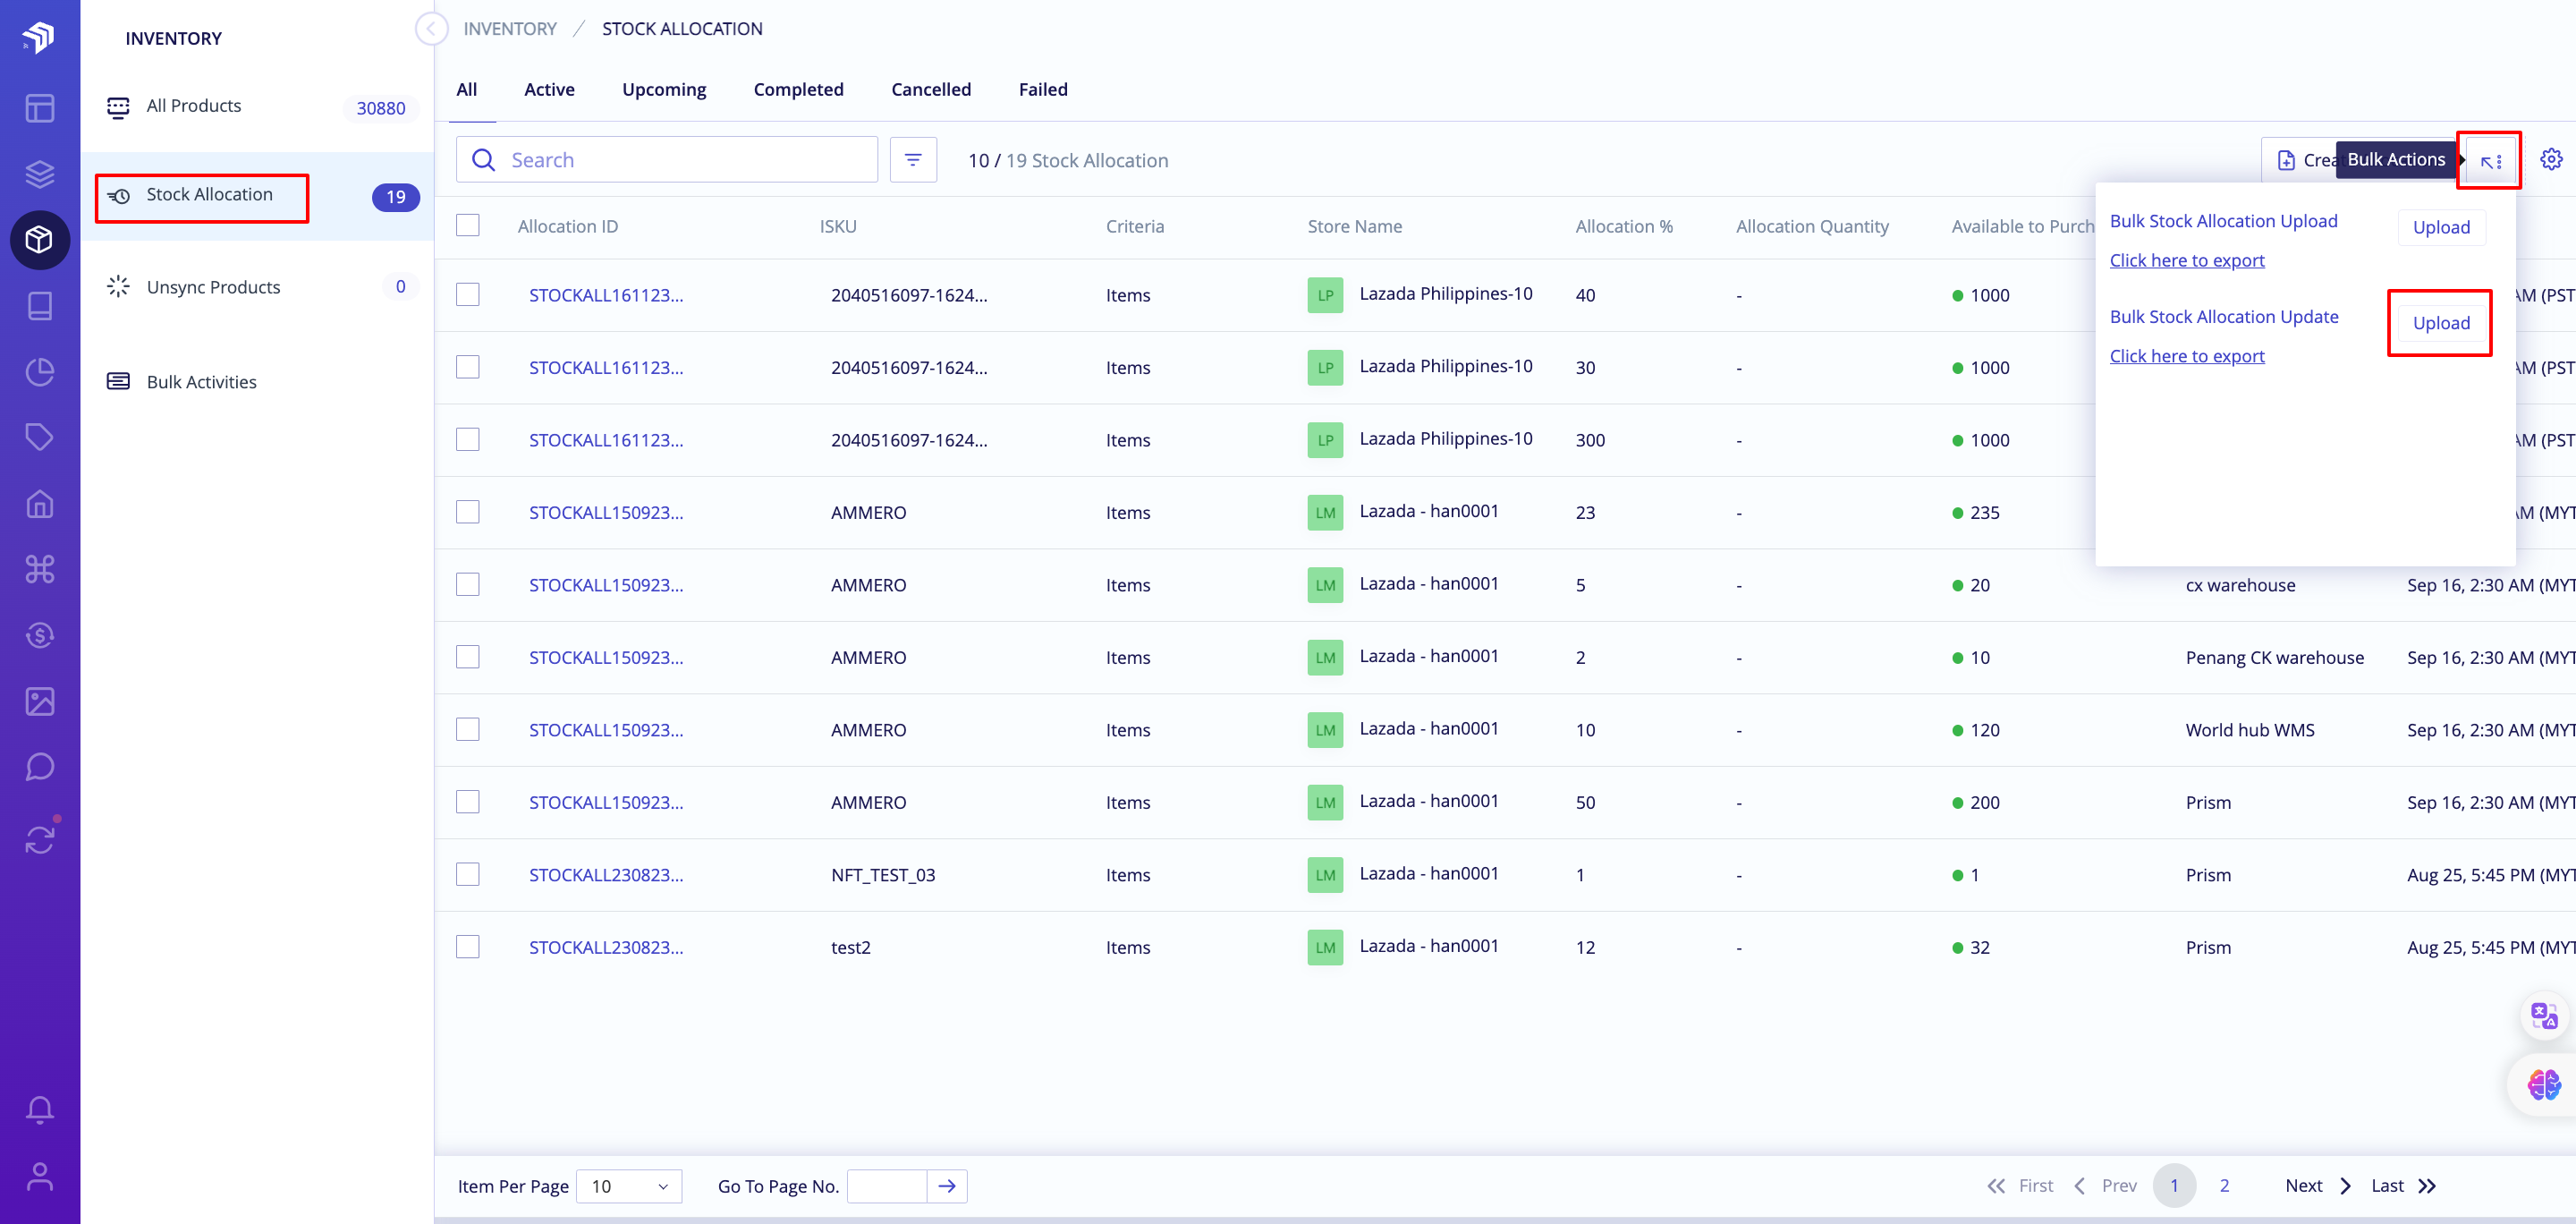Viewport: 2576px width, 1224px height.
Task: Open the notifications bell icon
Action: click(39, 1110)
